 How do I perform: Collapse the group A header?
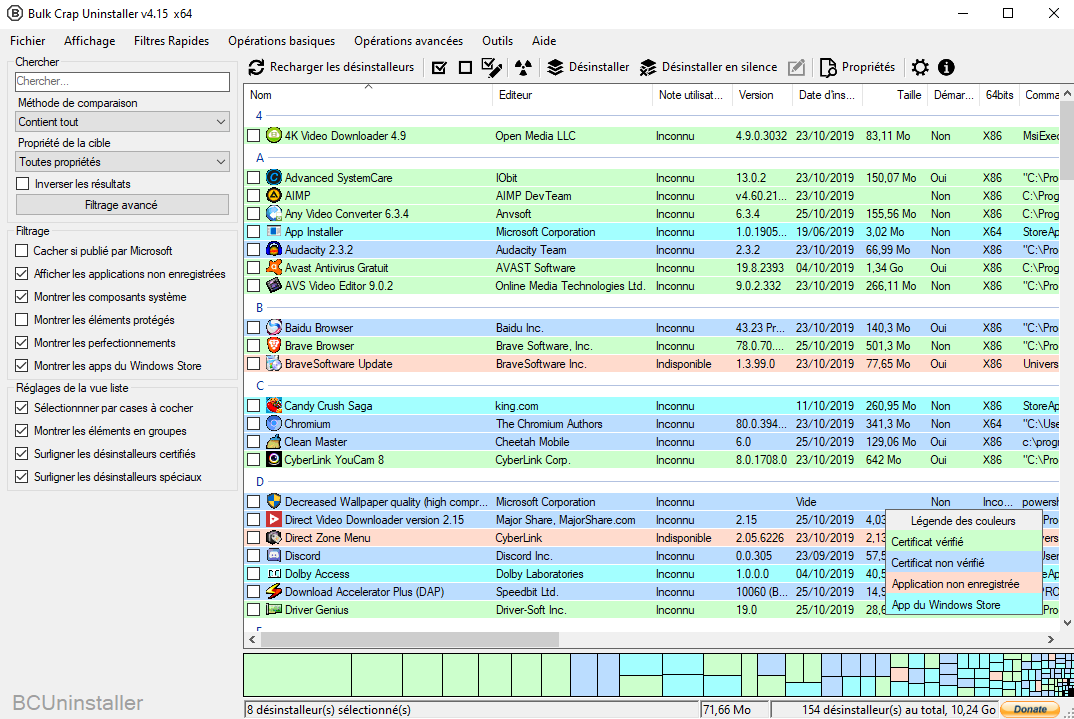[x=260, y=157]
